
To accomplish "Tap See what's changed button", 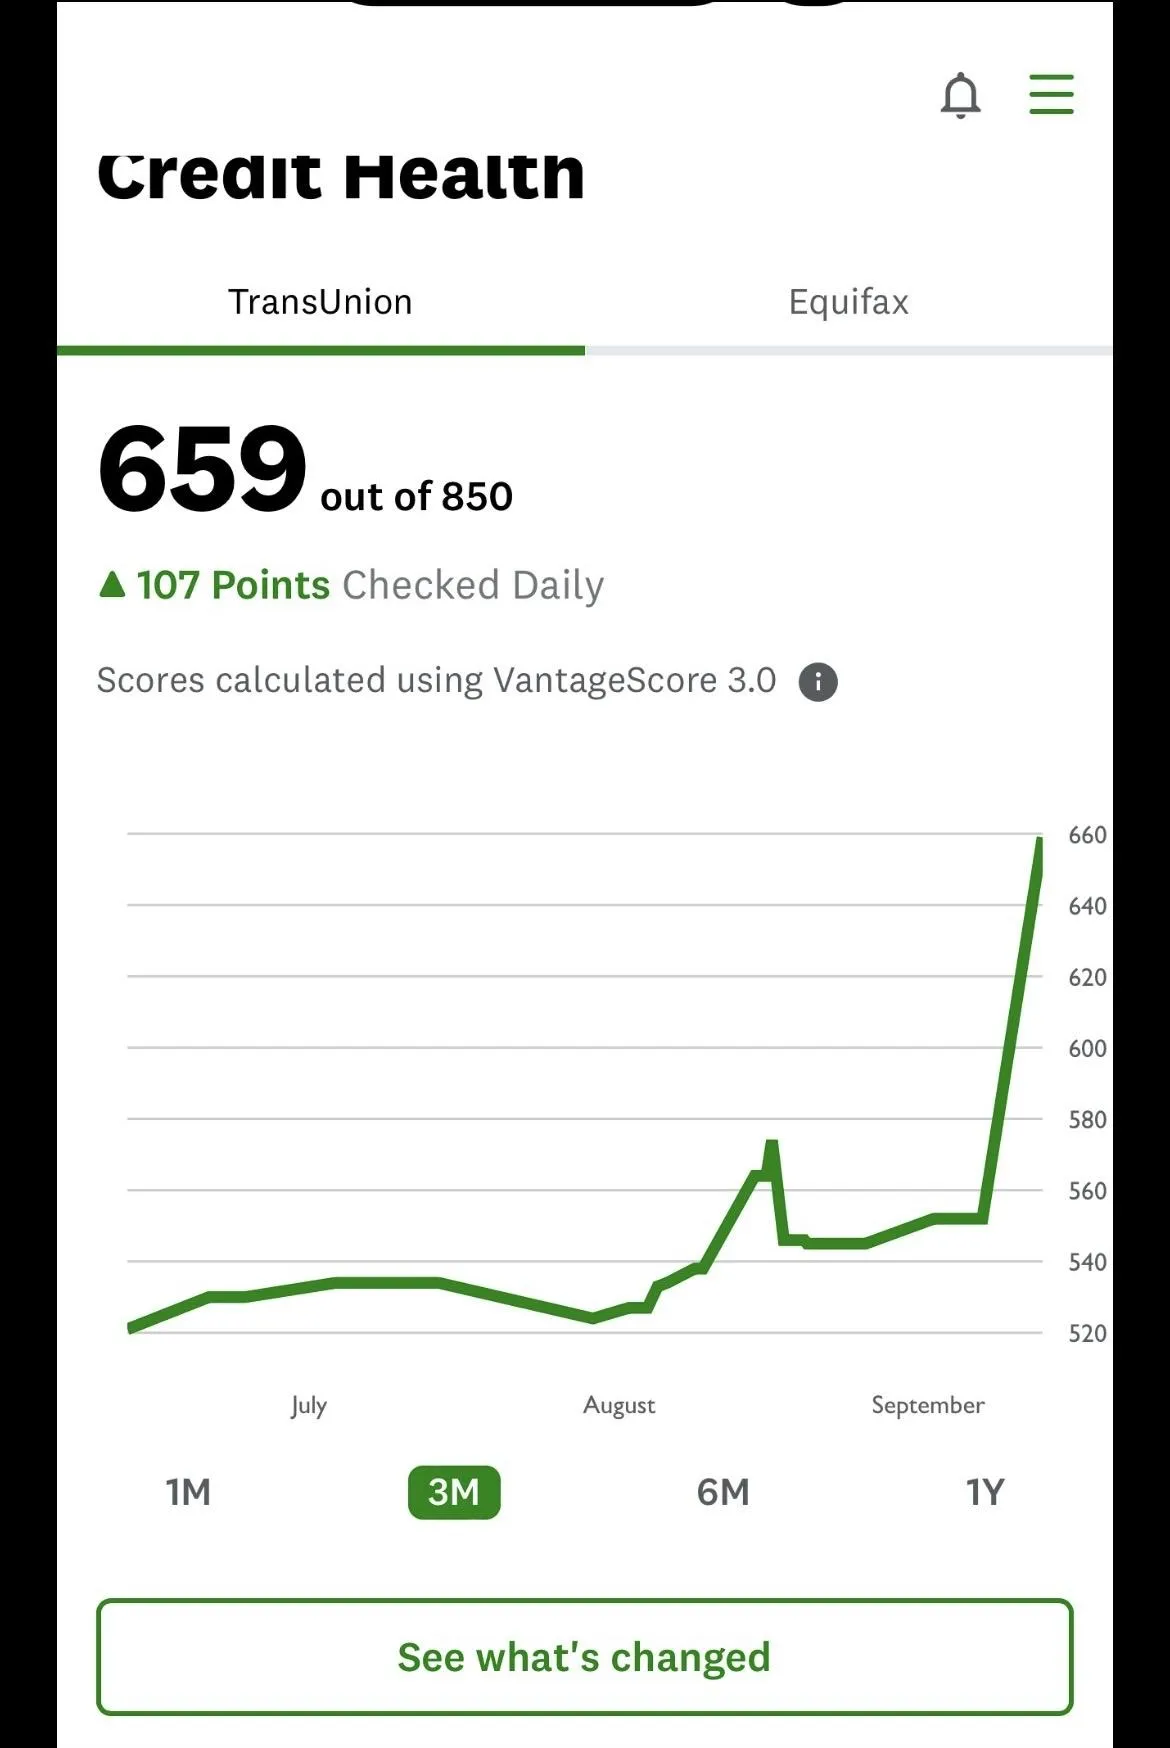I will pos(585,1657).
